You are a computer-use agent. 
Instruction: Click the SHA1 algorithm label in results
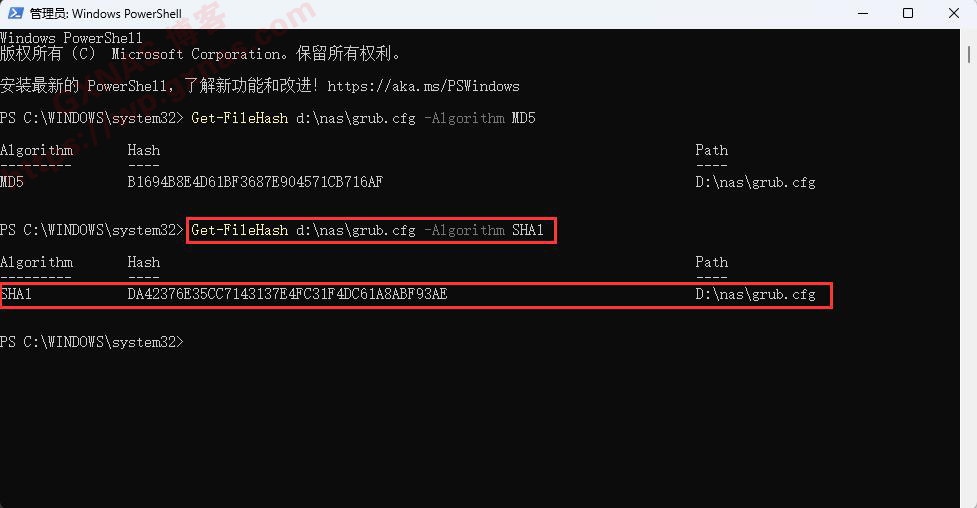pos(16,294)
